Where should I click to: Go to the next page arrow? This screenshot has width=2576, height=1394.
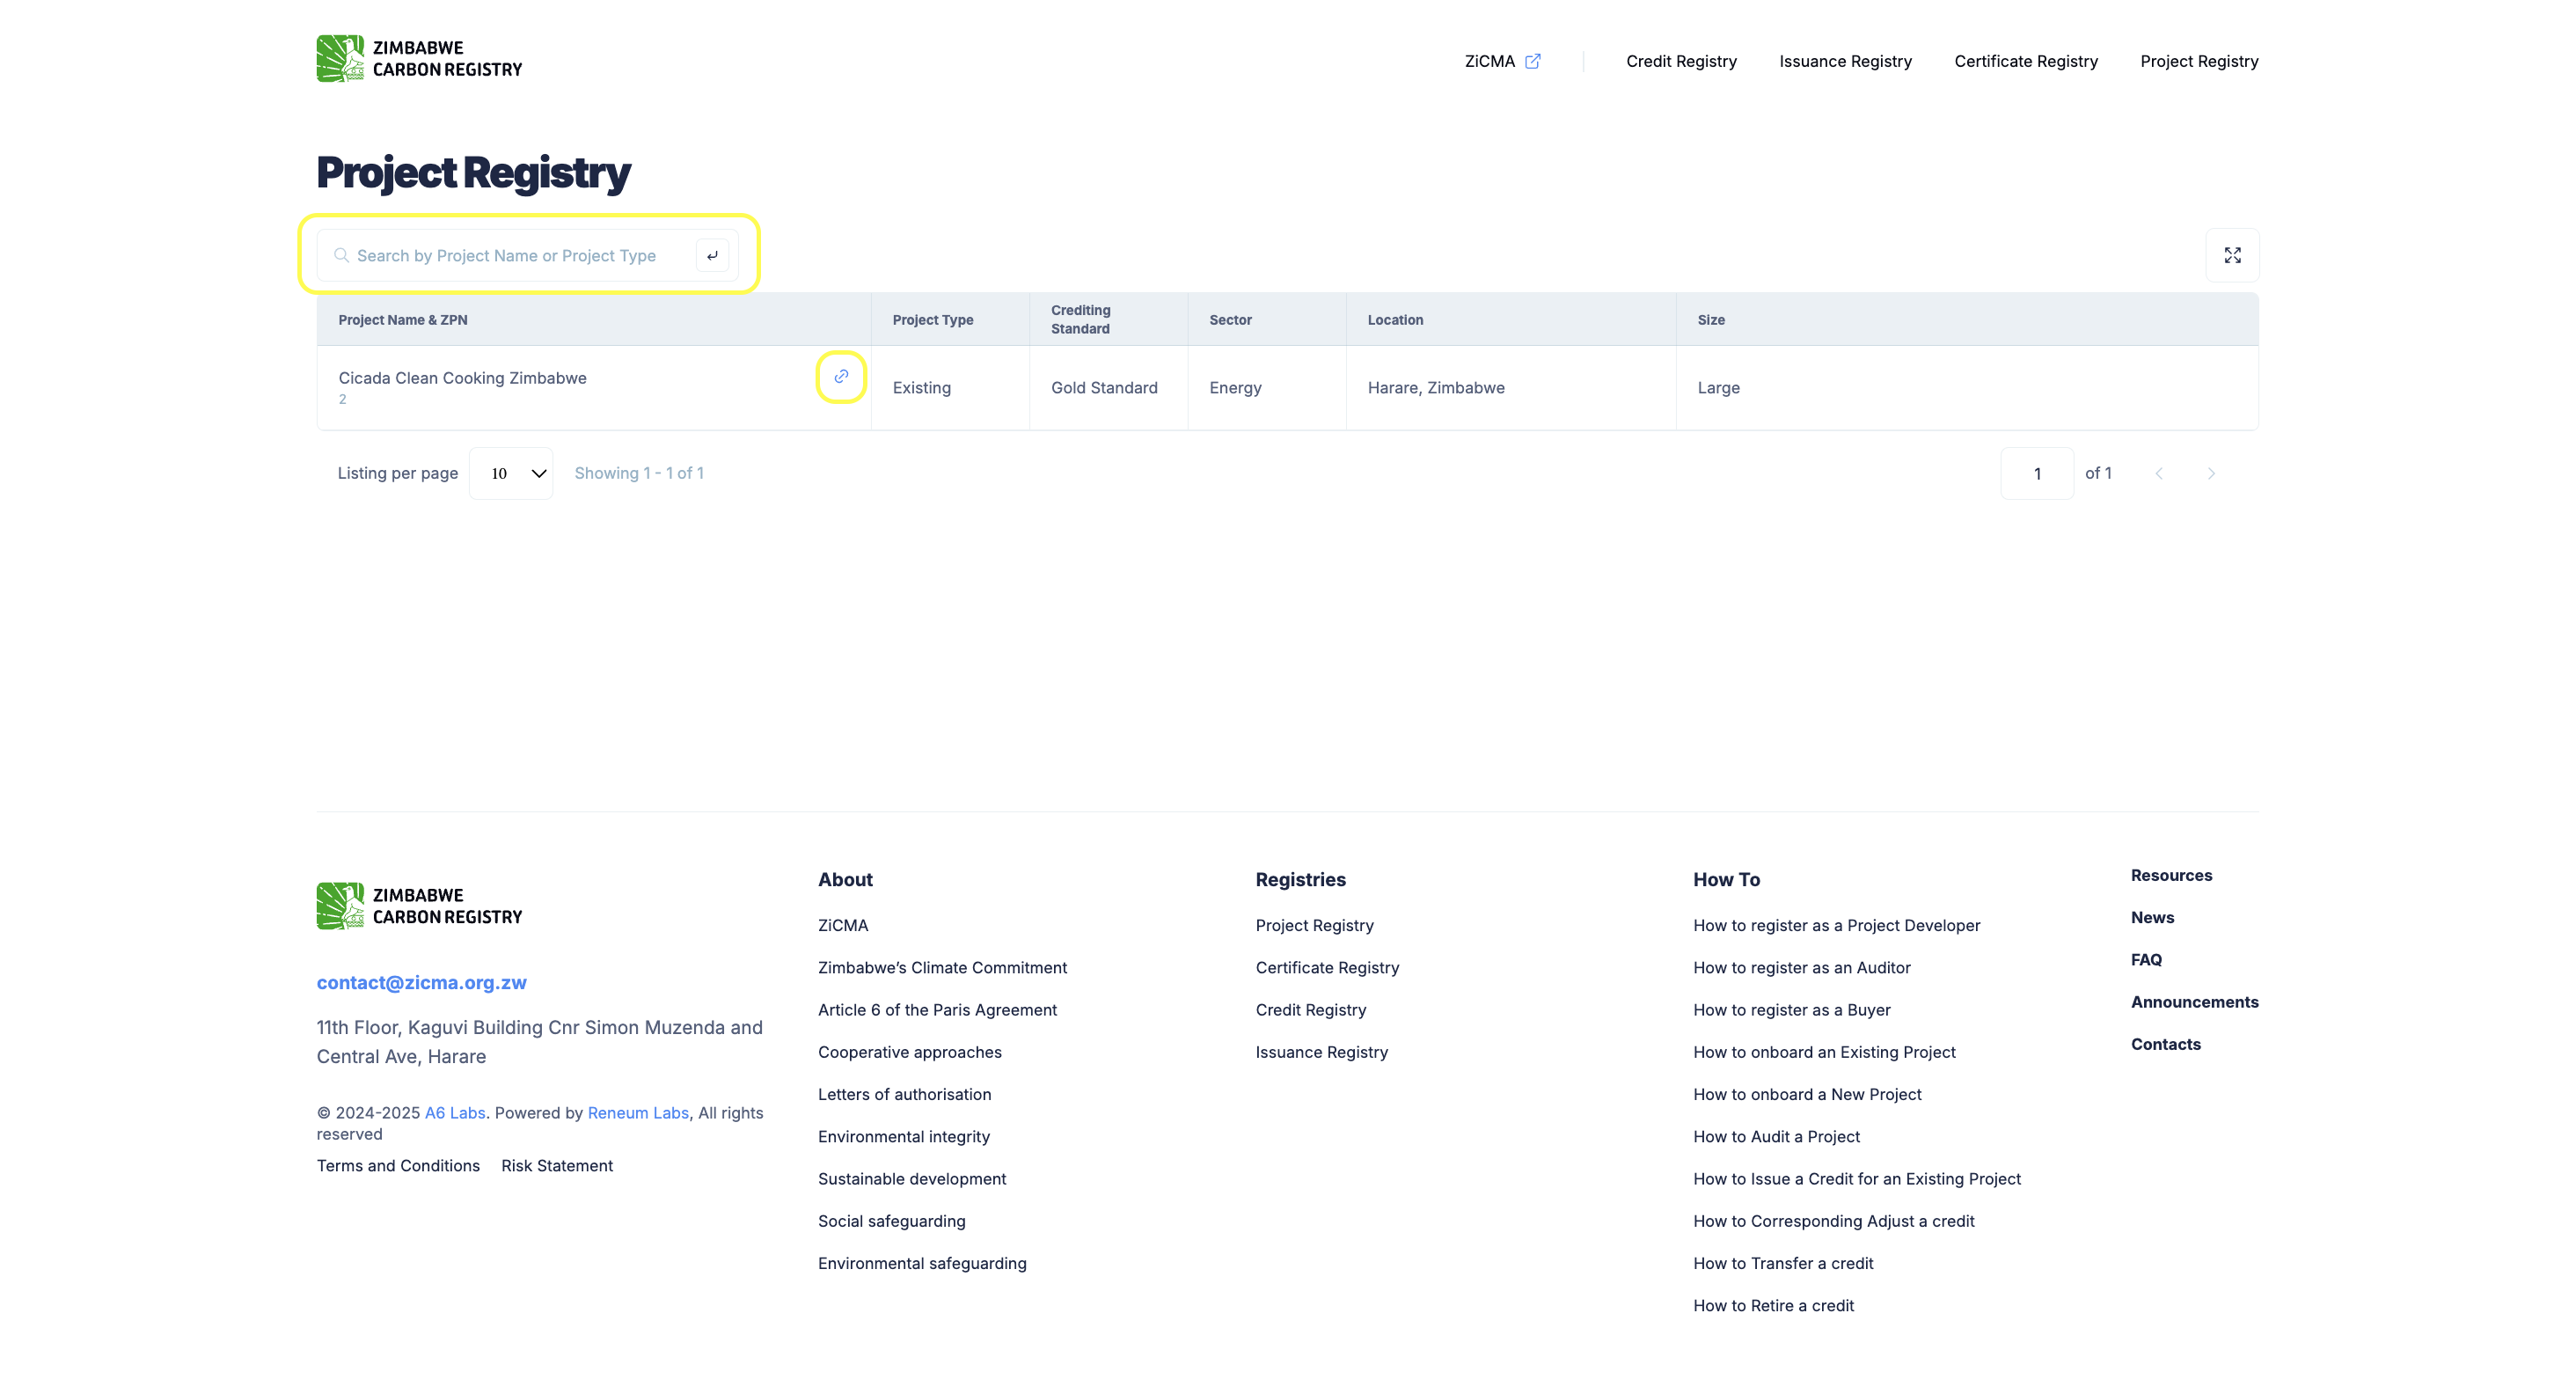click(2211, 473)
